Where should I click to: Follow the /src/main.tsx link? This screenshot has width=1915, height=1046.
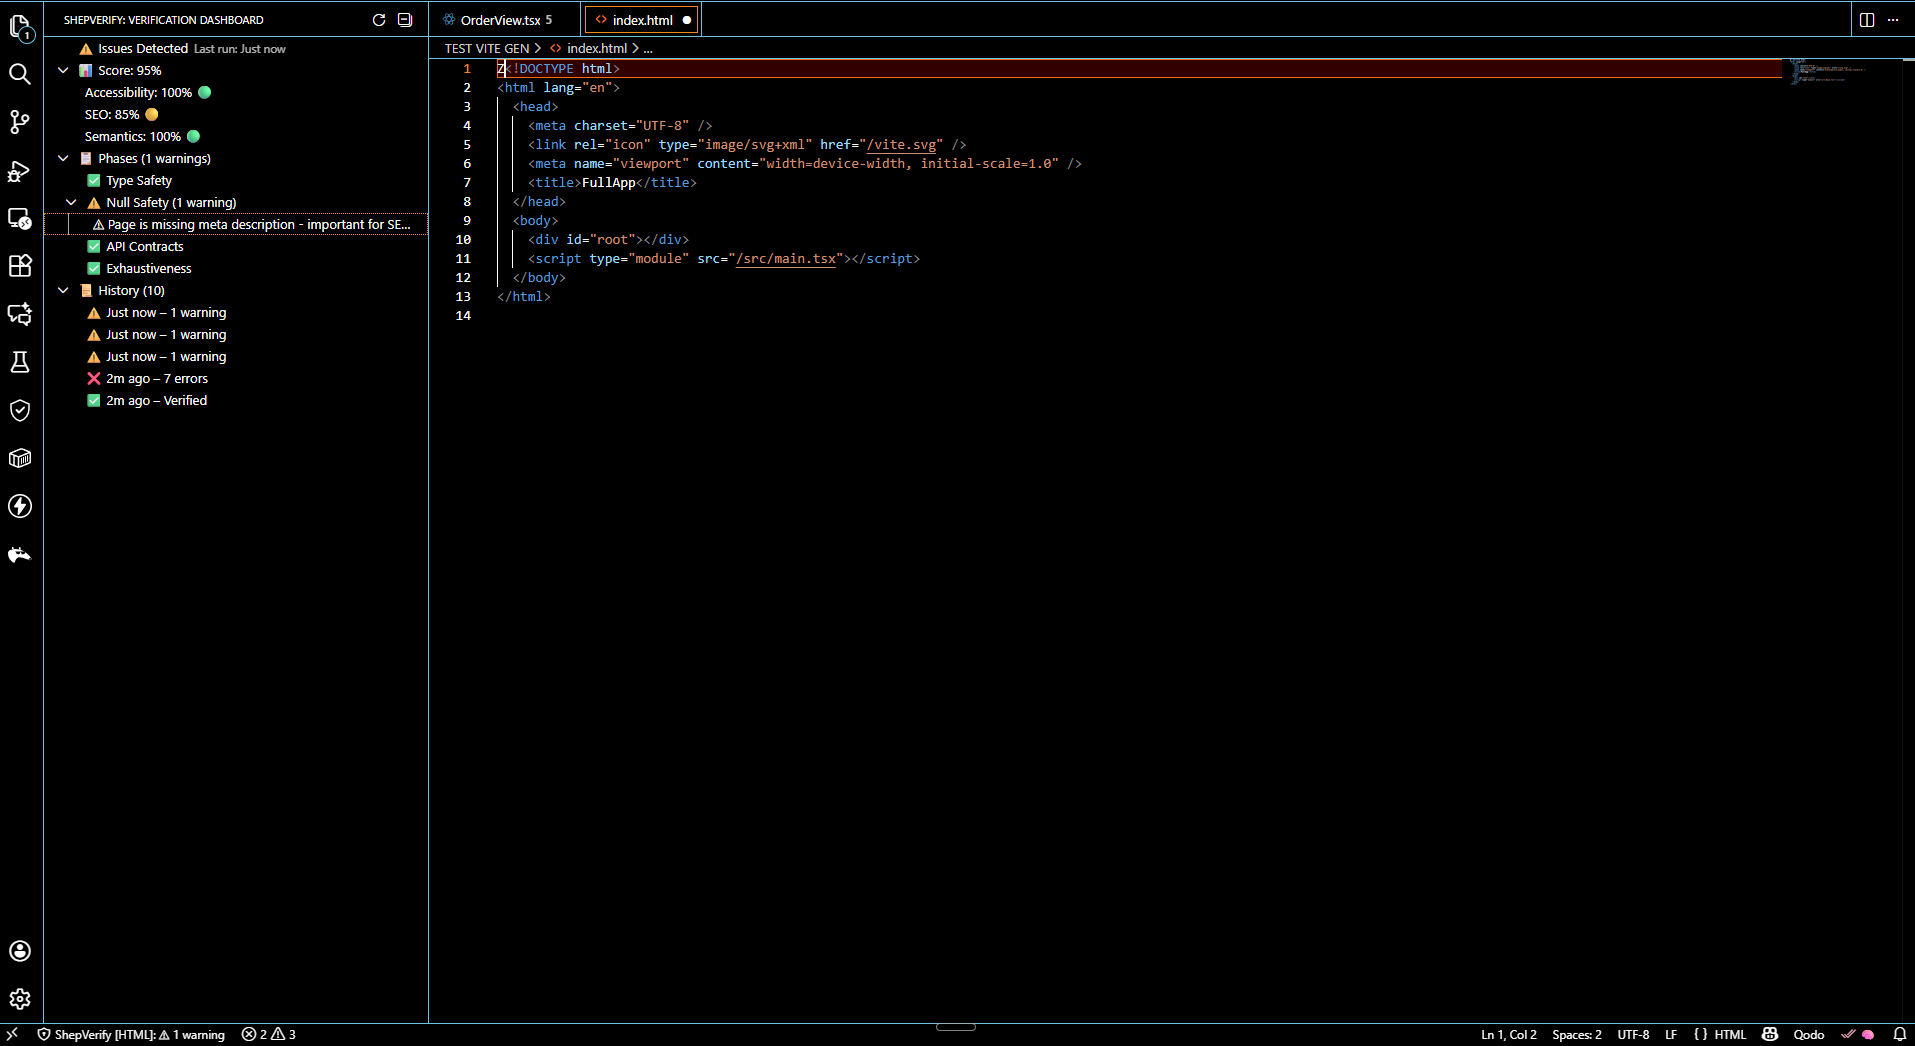[x=786, y=258]
